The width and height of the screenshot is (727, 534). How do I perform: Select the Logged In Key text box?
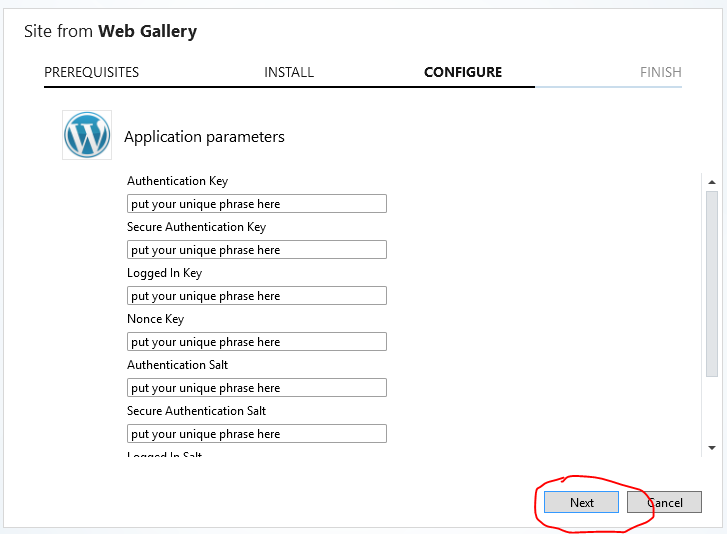coord(256,296)
